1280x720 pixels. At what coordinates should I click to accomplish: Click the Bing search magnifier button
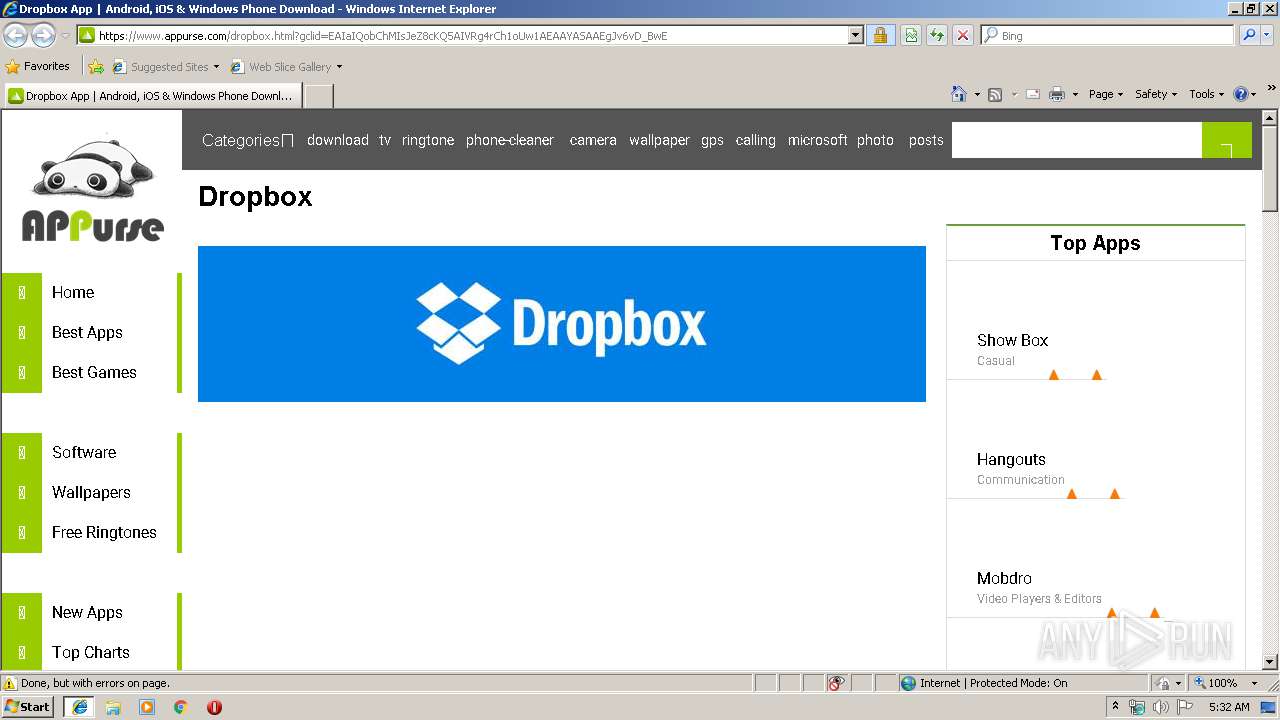(x=1249, y=35)
